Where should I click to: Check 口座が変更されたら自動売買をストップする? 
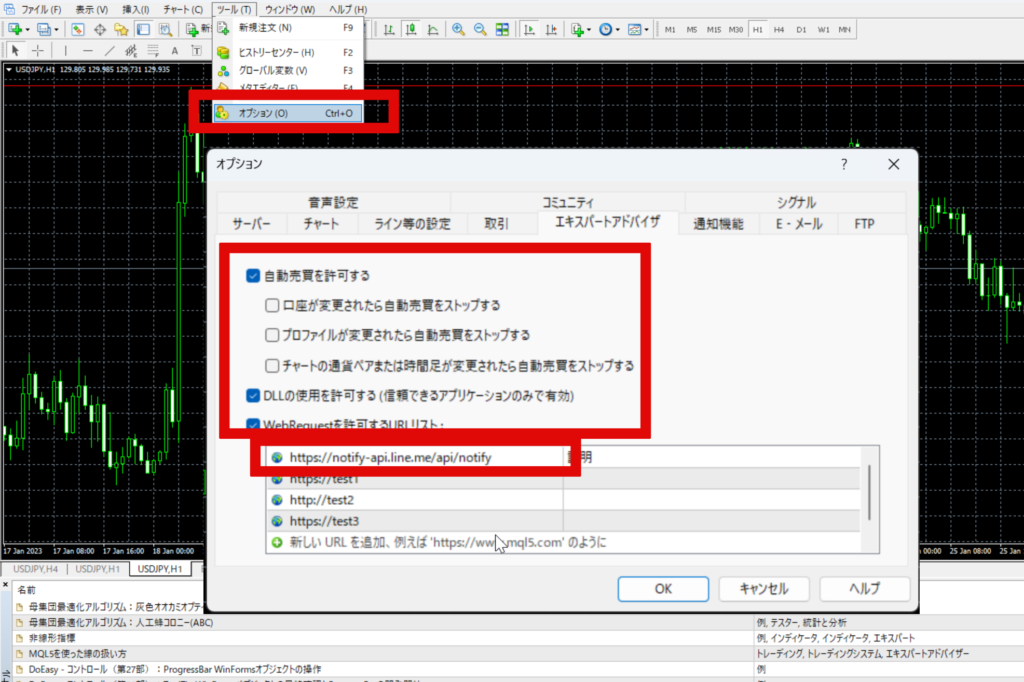pos(272,305)
